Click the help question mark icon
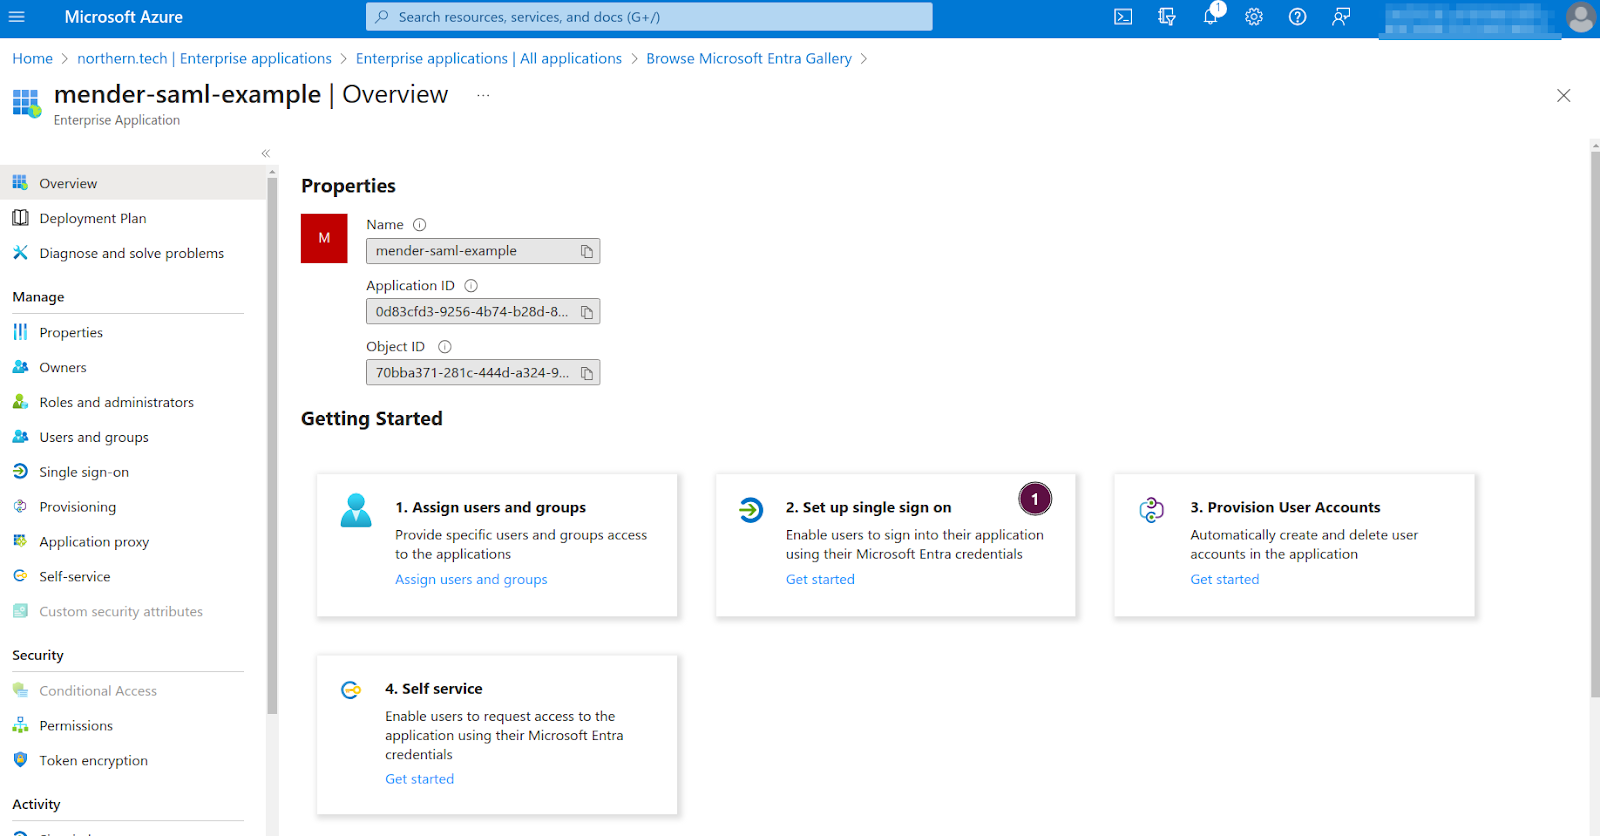 tap(1297, 17)
